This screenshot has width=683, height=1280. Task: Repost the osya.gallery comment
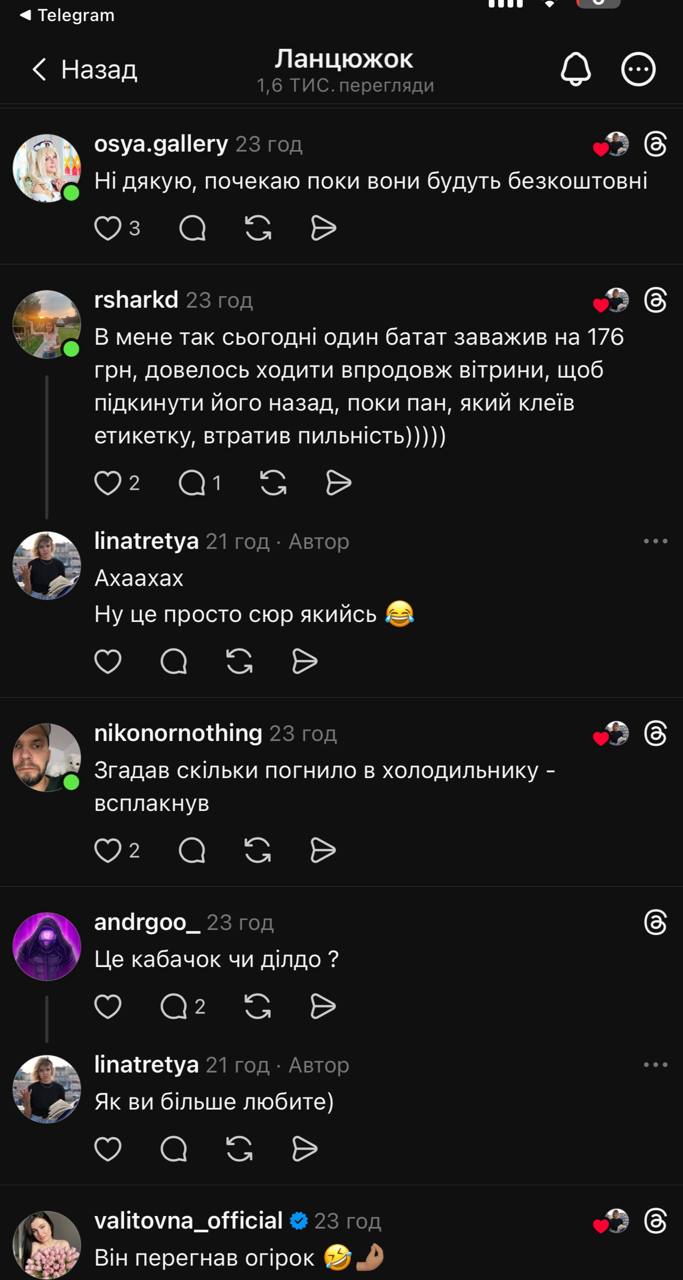(258, 229)
